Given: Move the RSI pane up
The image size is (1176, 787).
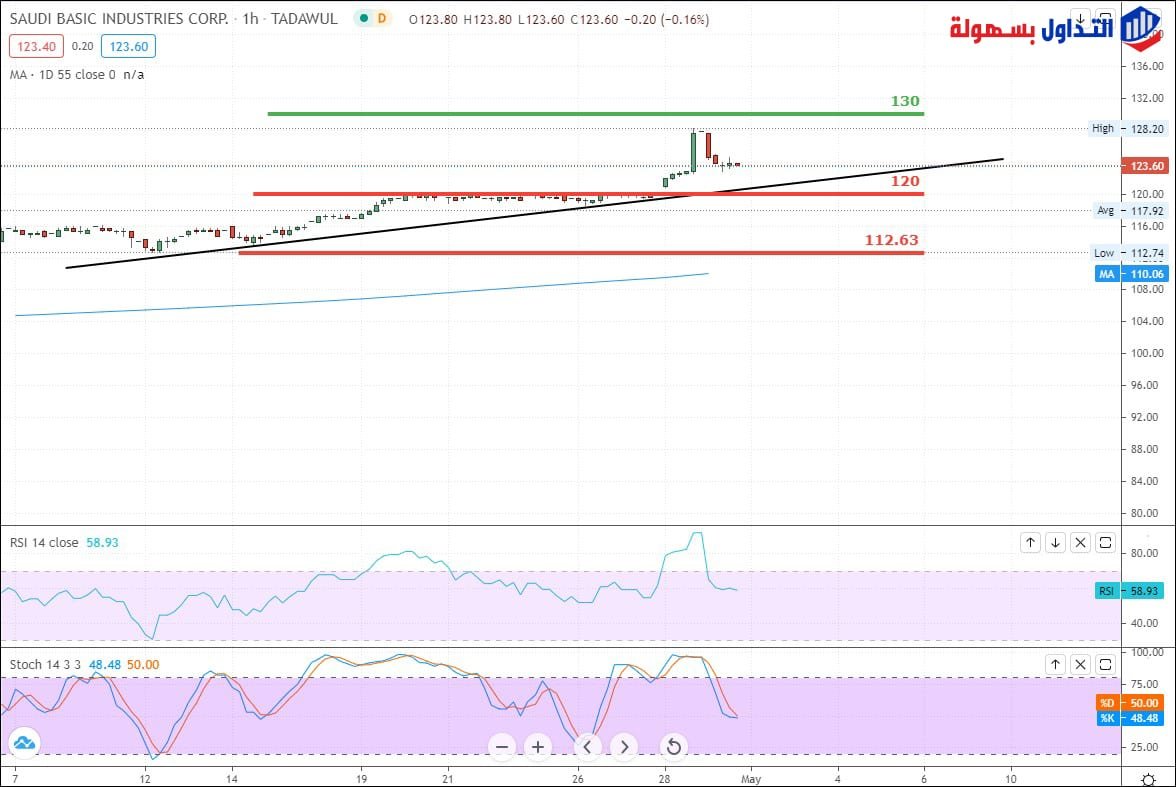Looking at the screenshot, I should (x=1030, y=542).
